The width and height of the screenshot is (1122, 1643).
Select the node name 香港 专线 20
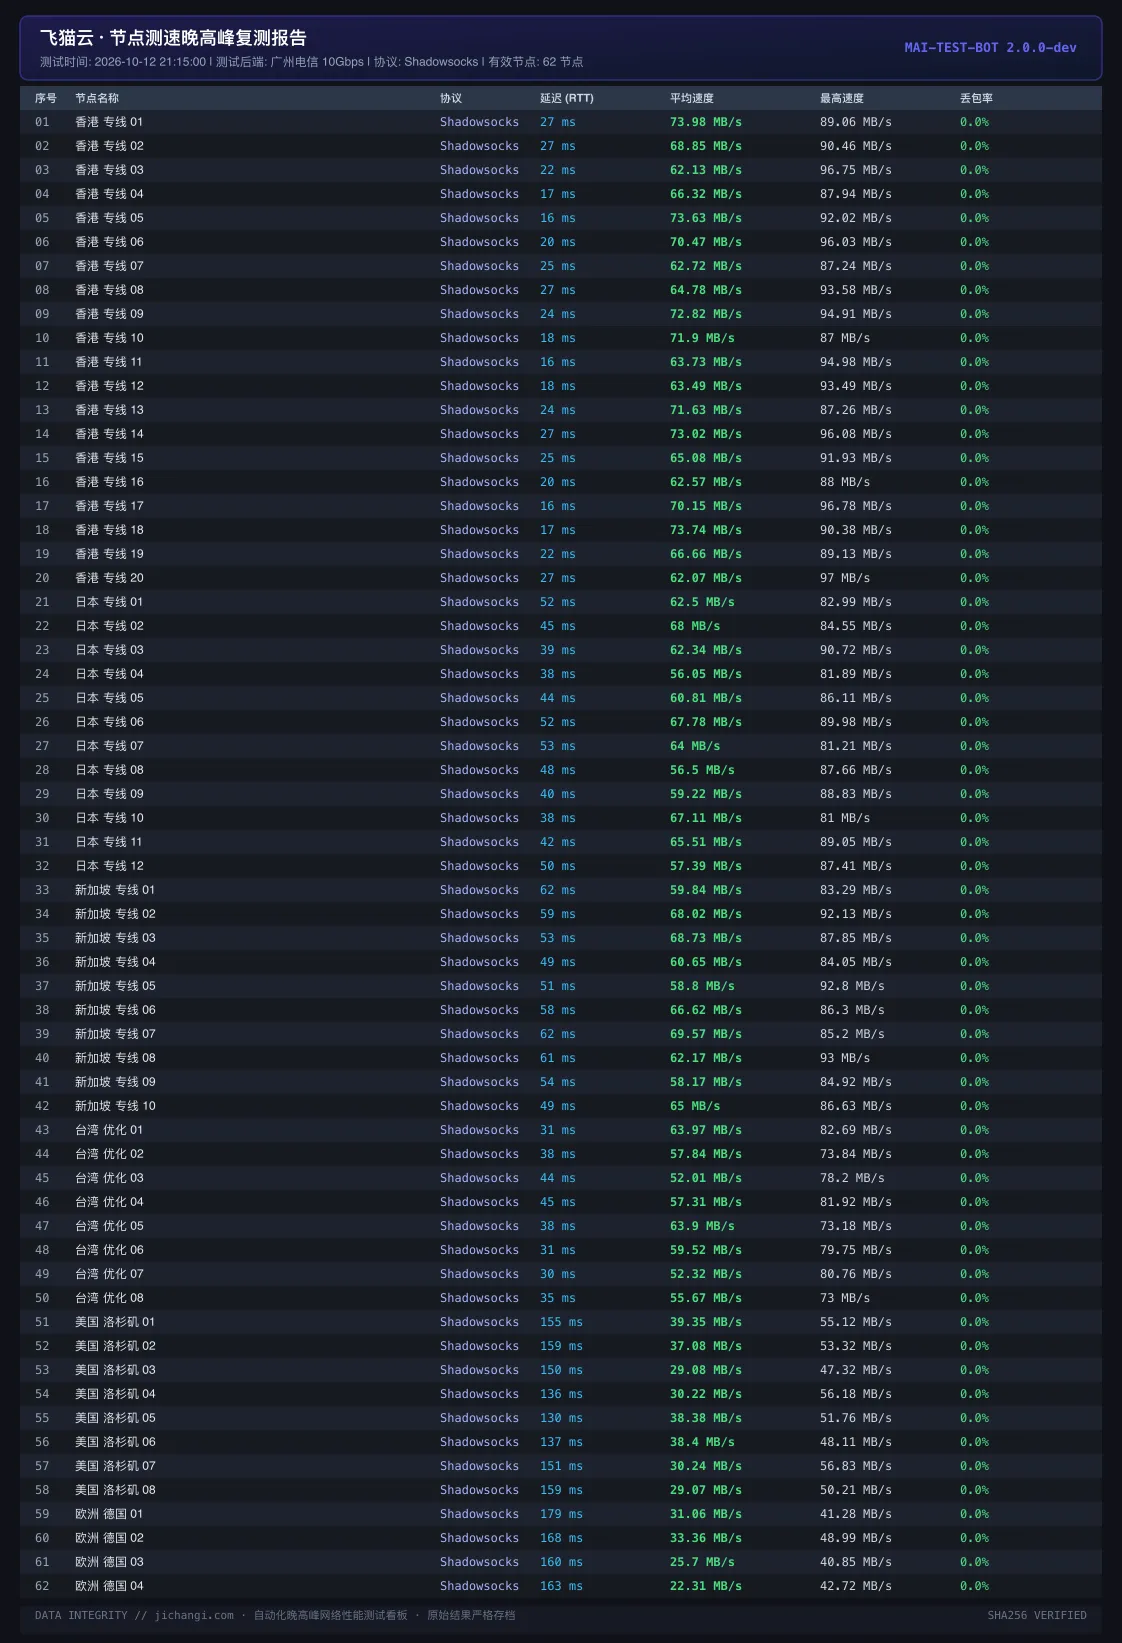point(109,578)
